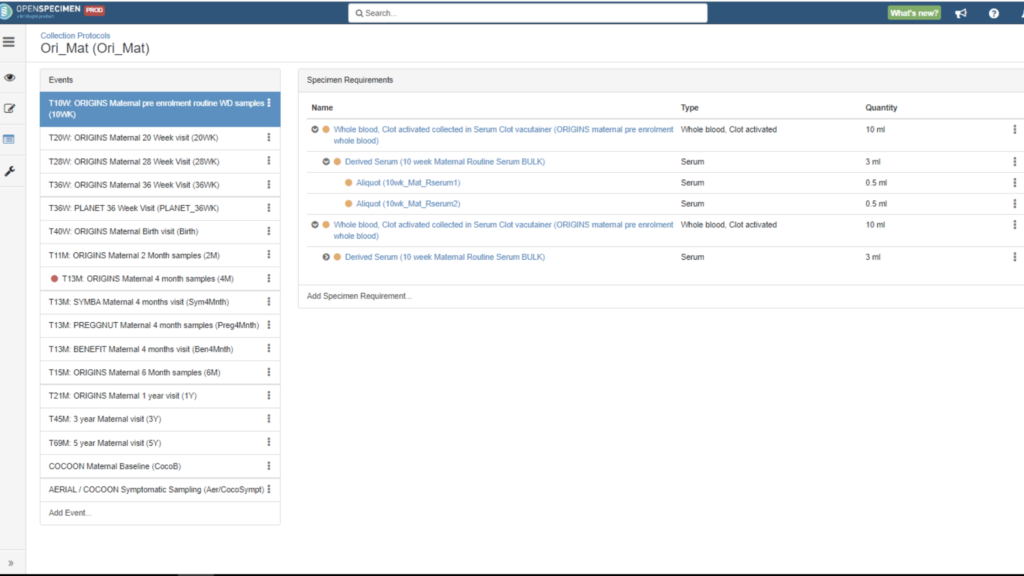This screenshot has width=1024, height=576.
Task: Click the red indicator beside T13M 4 month samples
Action: pos(55,278)
